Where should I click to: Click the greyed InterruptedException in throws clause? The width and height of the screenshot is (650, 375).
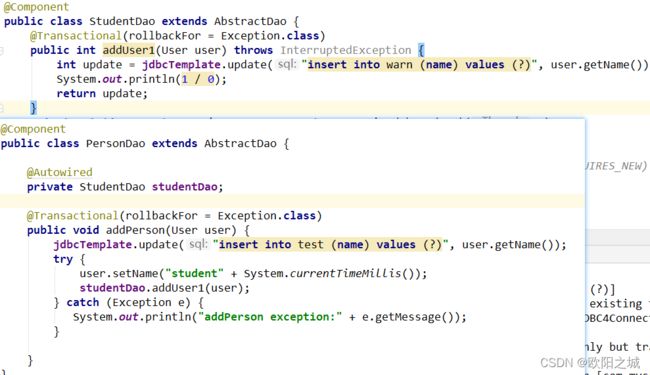point(346,50)
